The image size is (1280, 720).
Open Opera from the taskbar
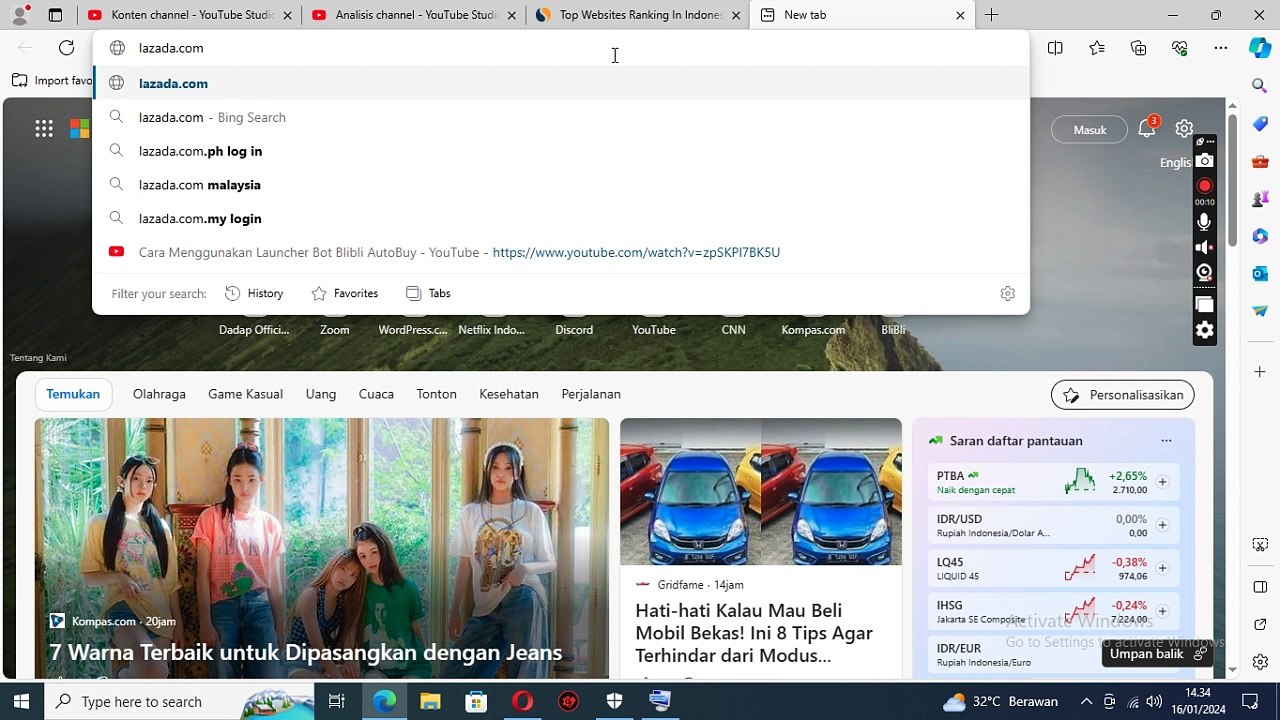522,701
